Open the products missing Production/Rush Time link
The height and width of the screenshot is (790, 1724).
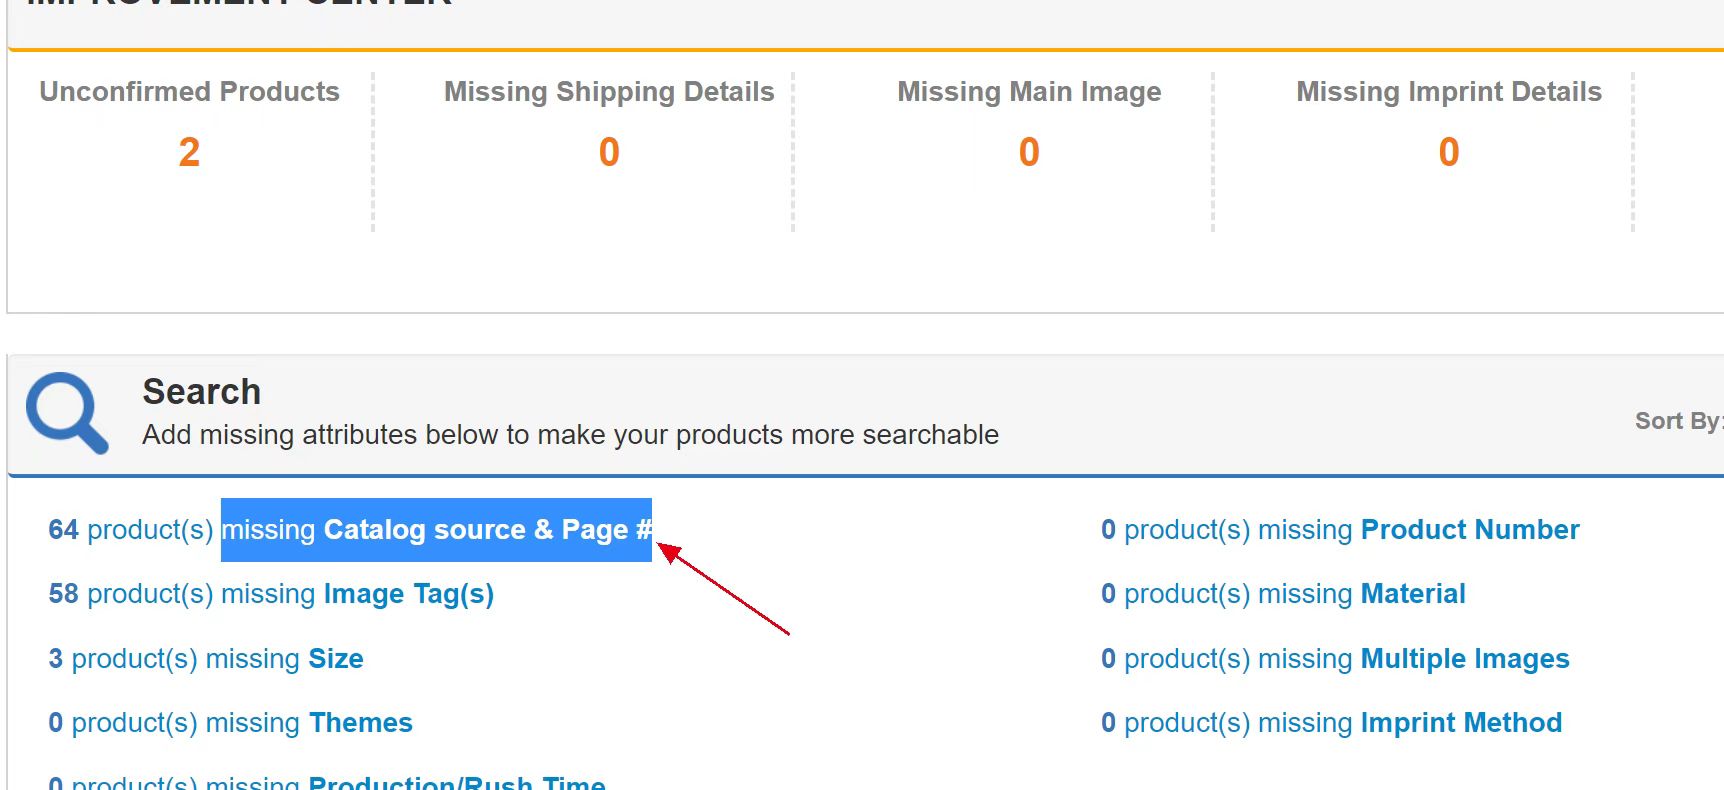pyautogui.click(x=327, y=782)
